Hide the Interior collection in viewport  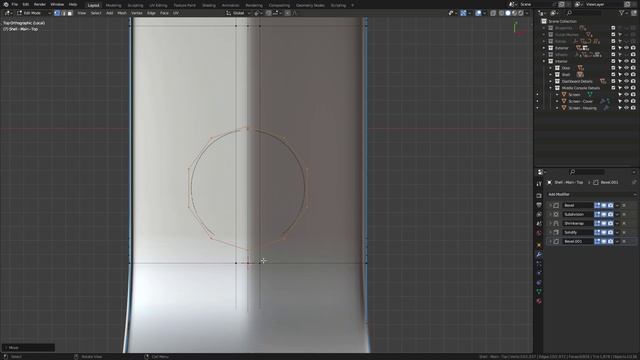(x=627, y=61)
